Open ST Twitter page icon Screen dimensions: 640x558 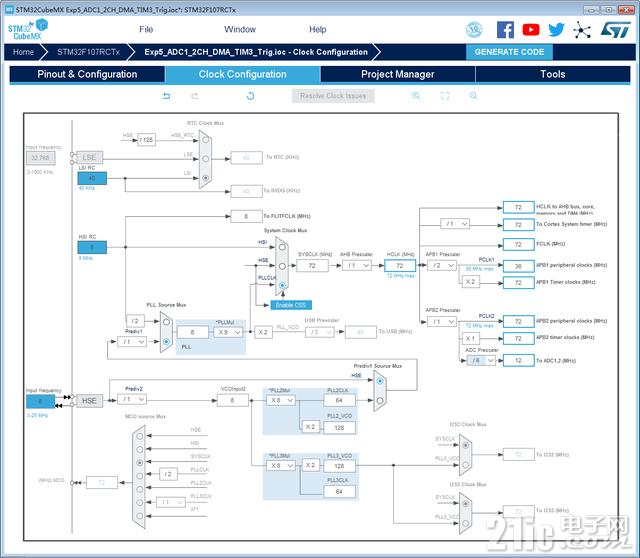[x=556, y=30]
